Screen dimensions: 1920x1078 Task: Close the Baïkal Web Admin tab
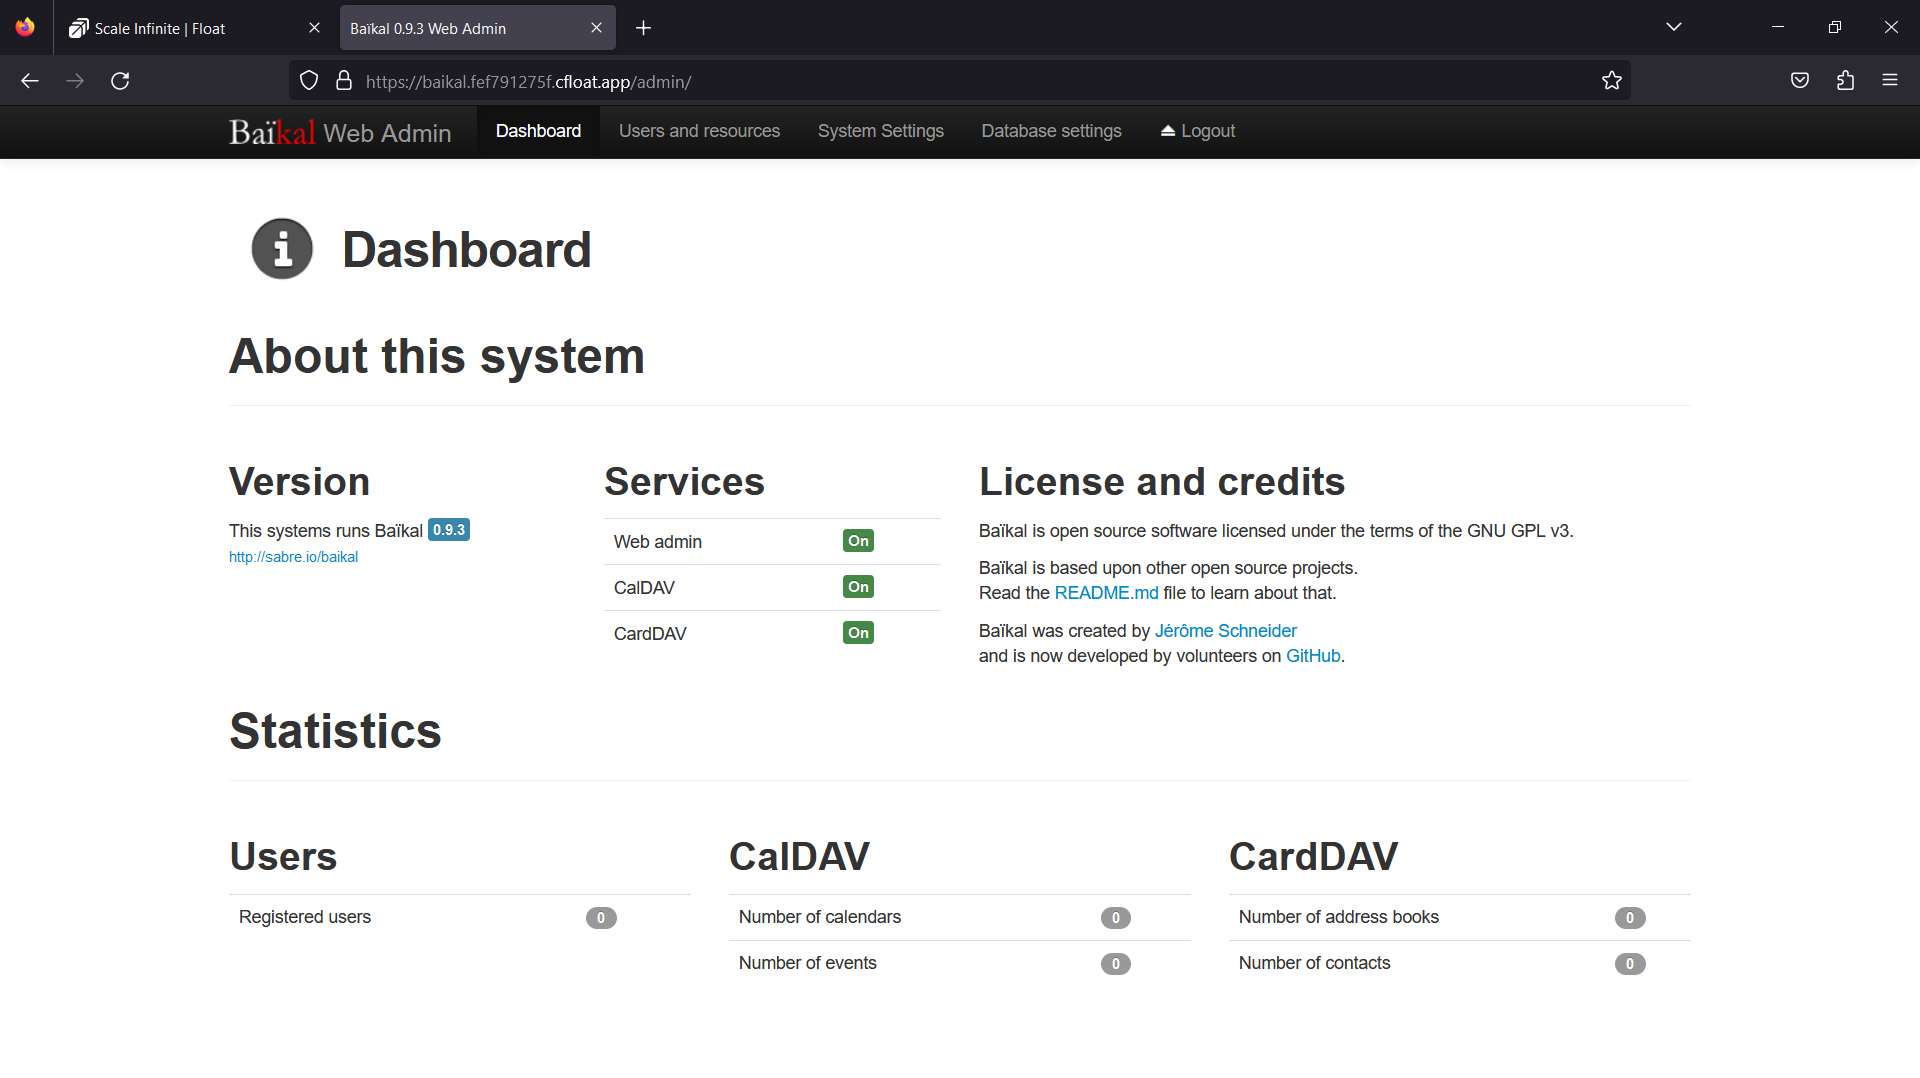pyautogui.click(x=596, y=28)
